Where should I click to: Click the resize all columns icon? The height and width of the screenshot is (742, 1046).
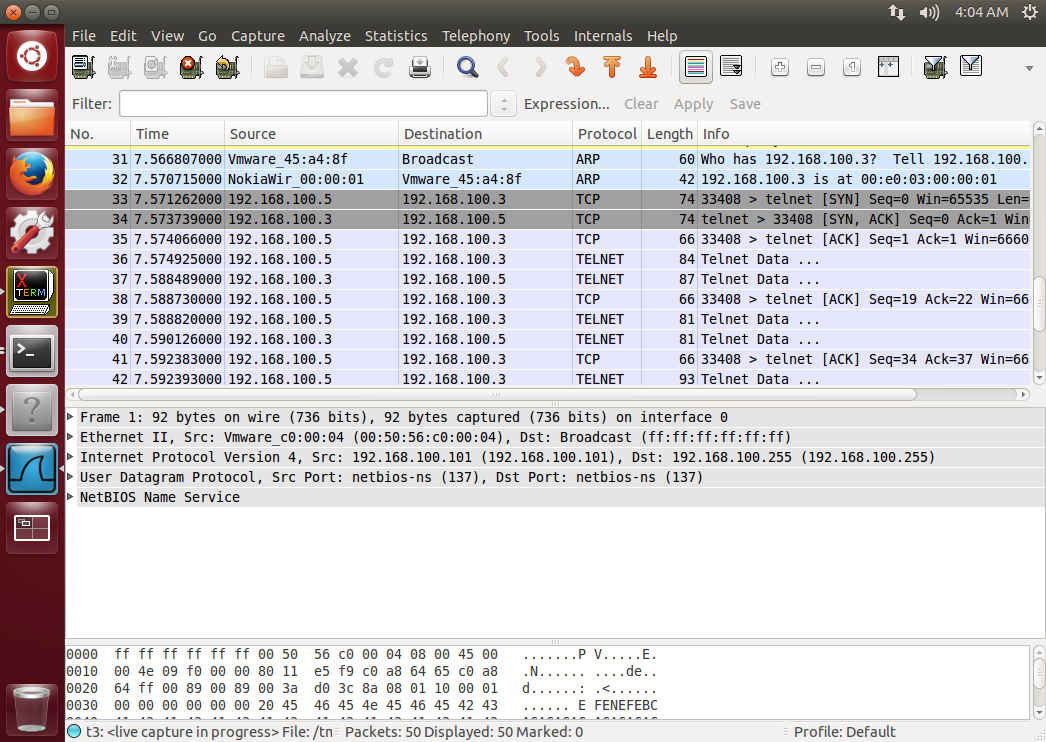888,67
